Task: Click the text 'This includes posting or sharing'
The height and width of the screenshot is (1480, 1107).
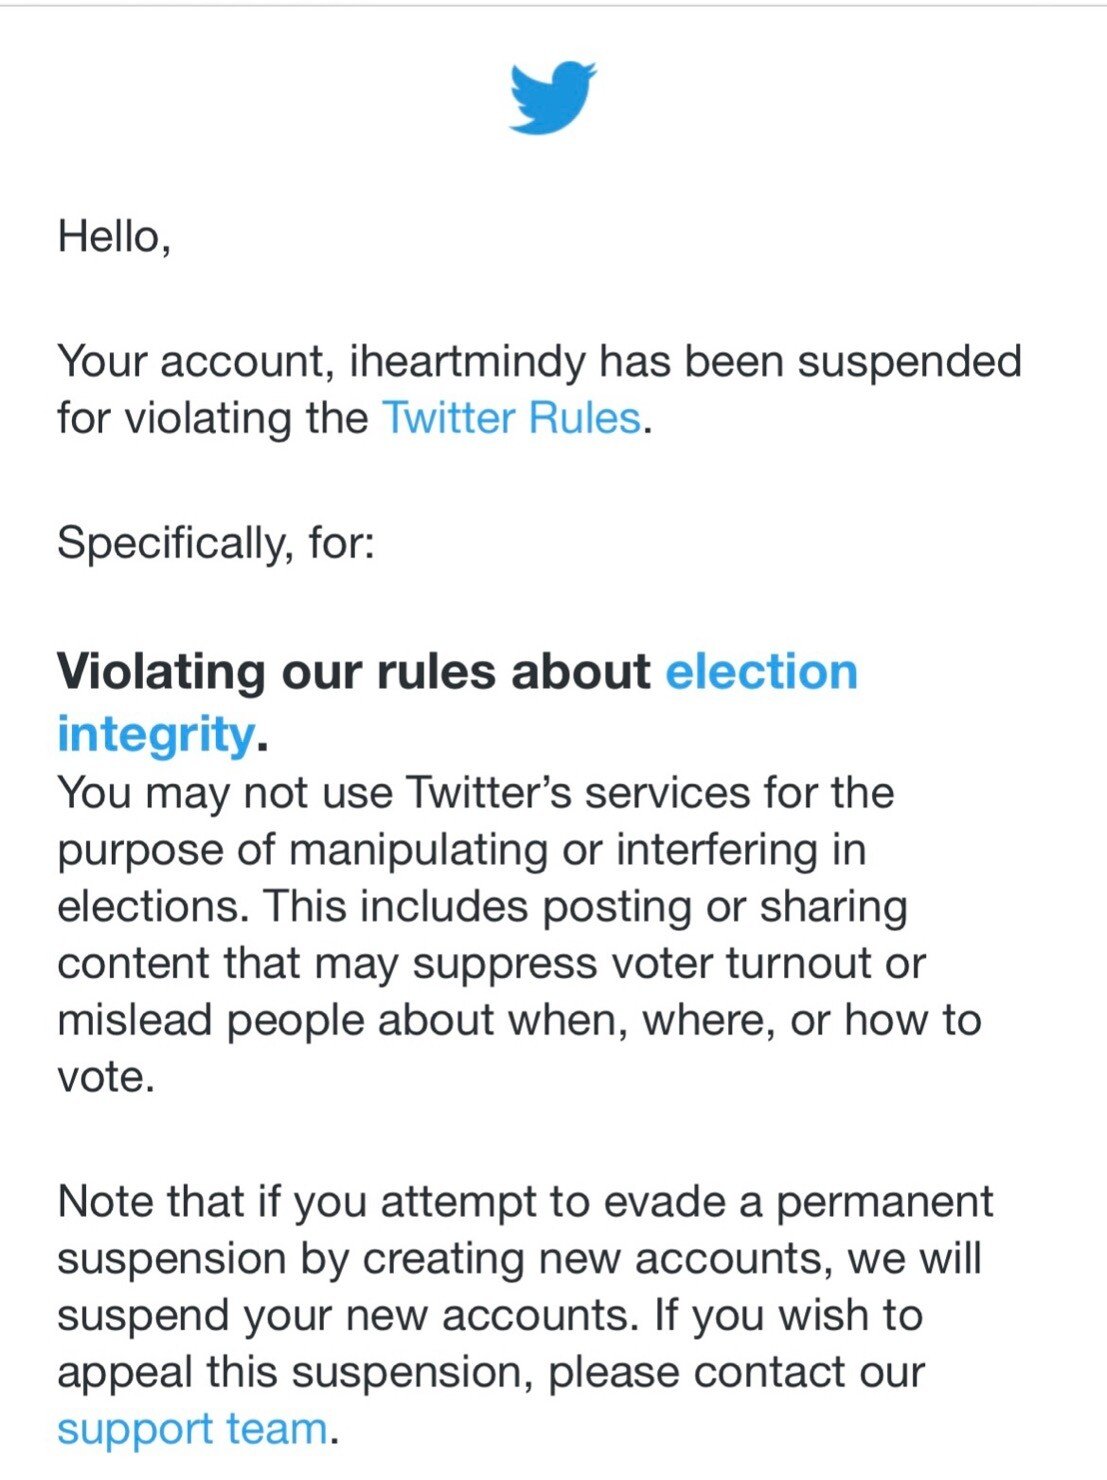Action: point(585,907)
